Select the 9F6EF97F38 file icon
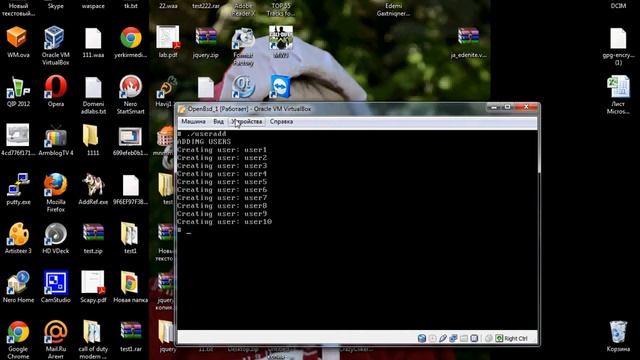The width and height of the screenshot is (640, 360). coord(131,189)
